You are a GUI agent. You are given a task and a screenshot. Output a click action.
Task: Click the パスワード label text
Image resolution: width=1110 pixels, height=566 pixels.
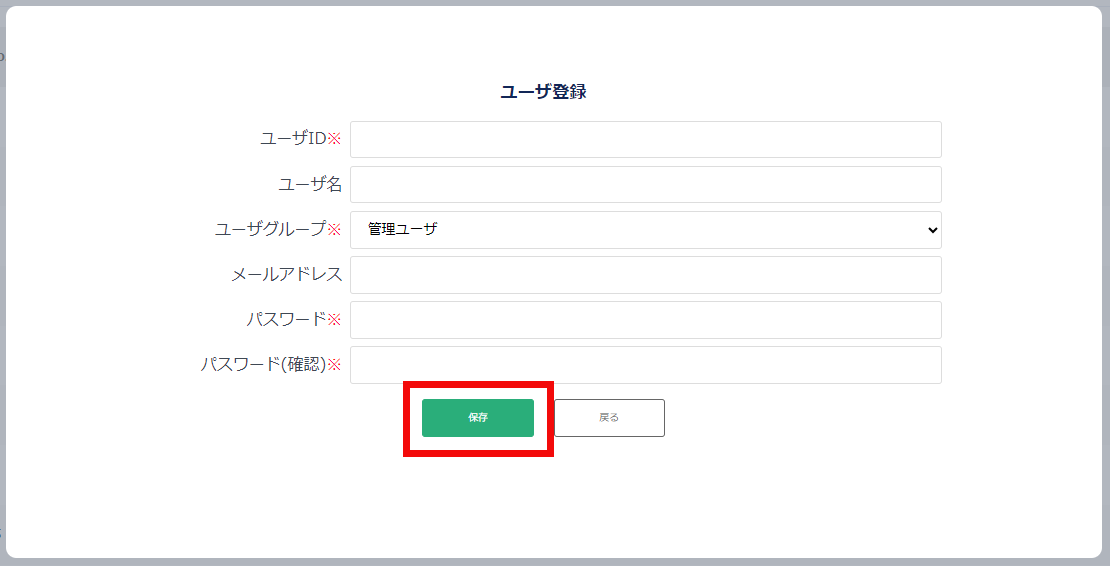286,319
